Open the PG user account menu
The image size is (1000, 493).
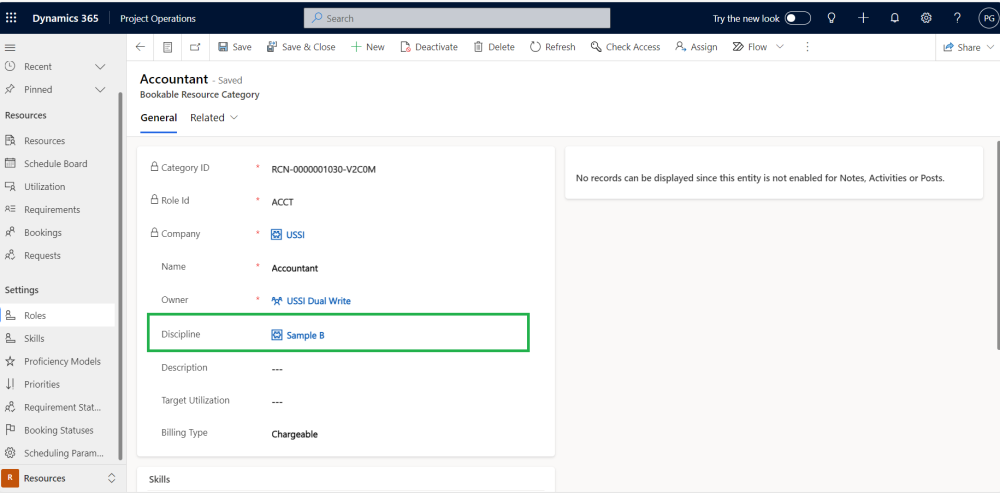click(x=989, y=18)
